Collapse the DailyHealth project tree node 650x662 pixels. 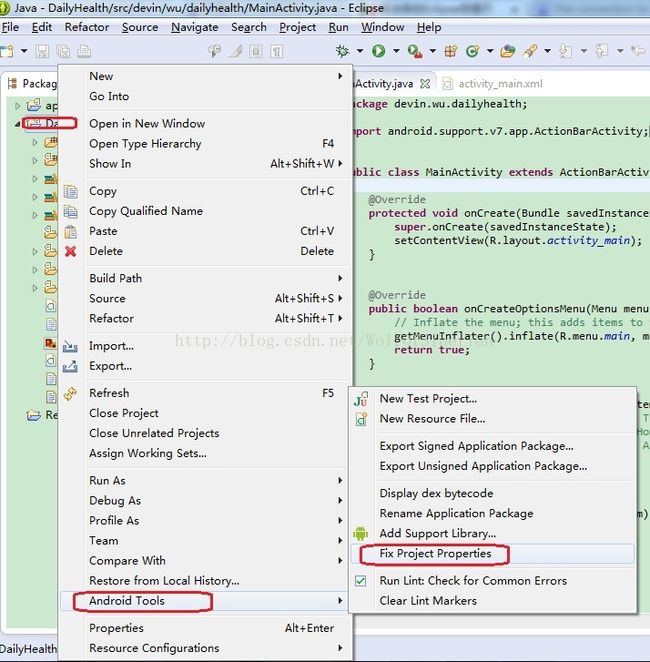pos(17,124)
